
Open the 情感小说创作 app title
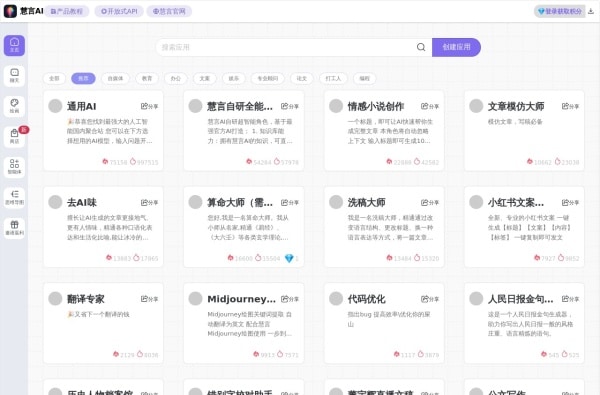tap(375, 106)
